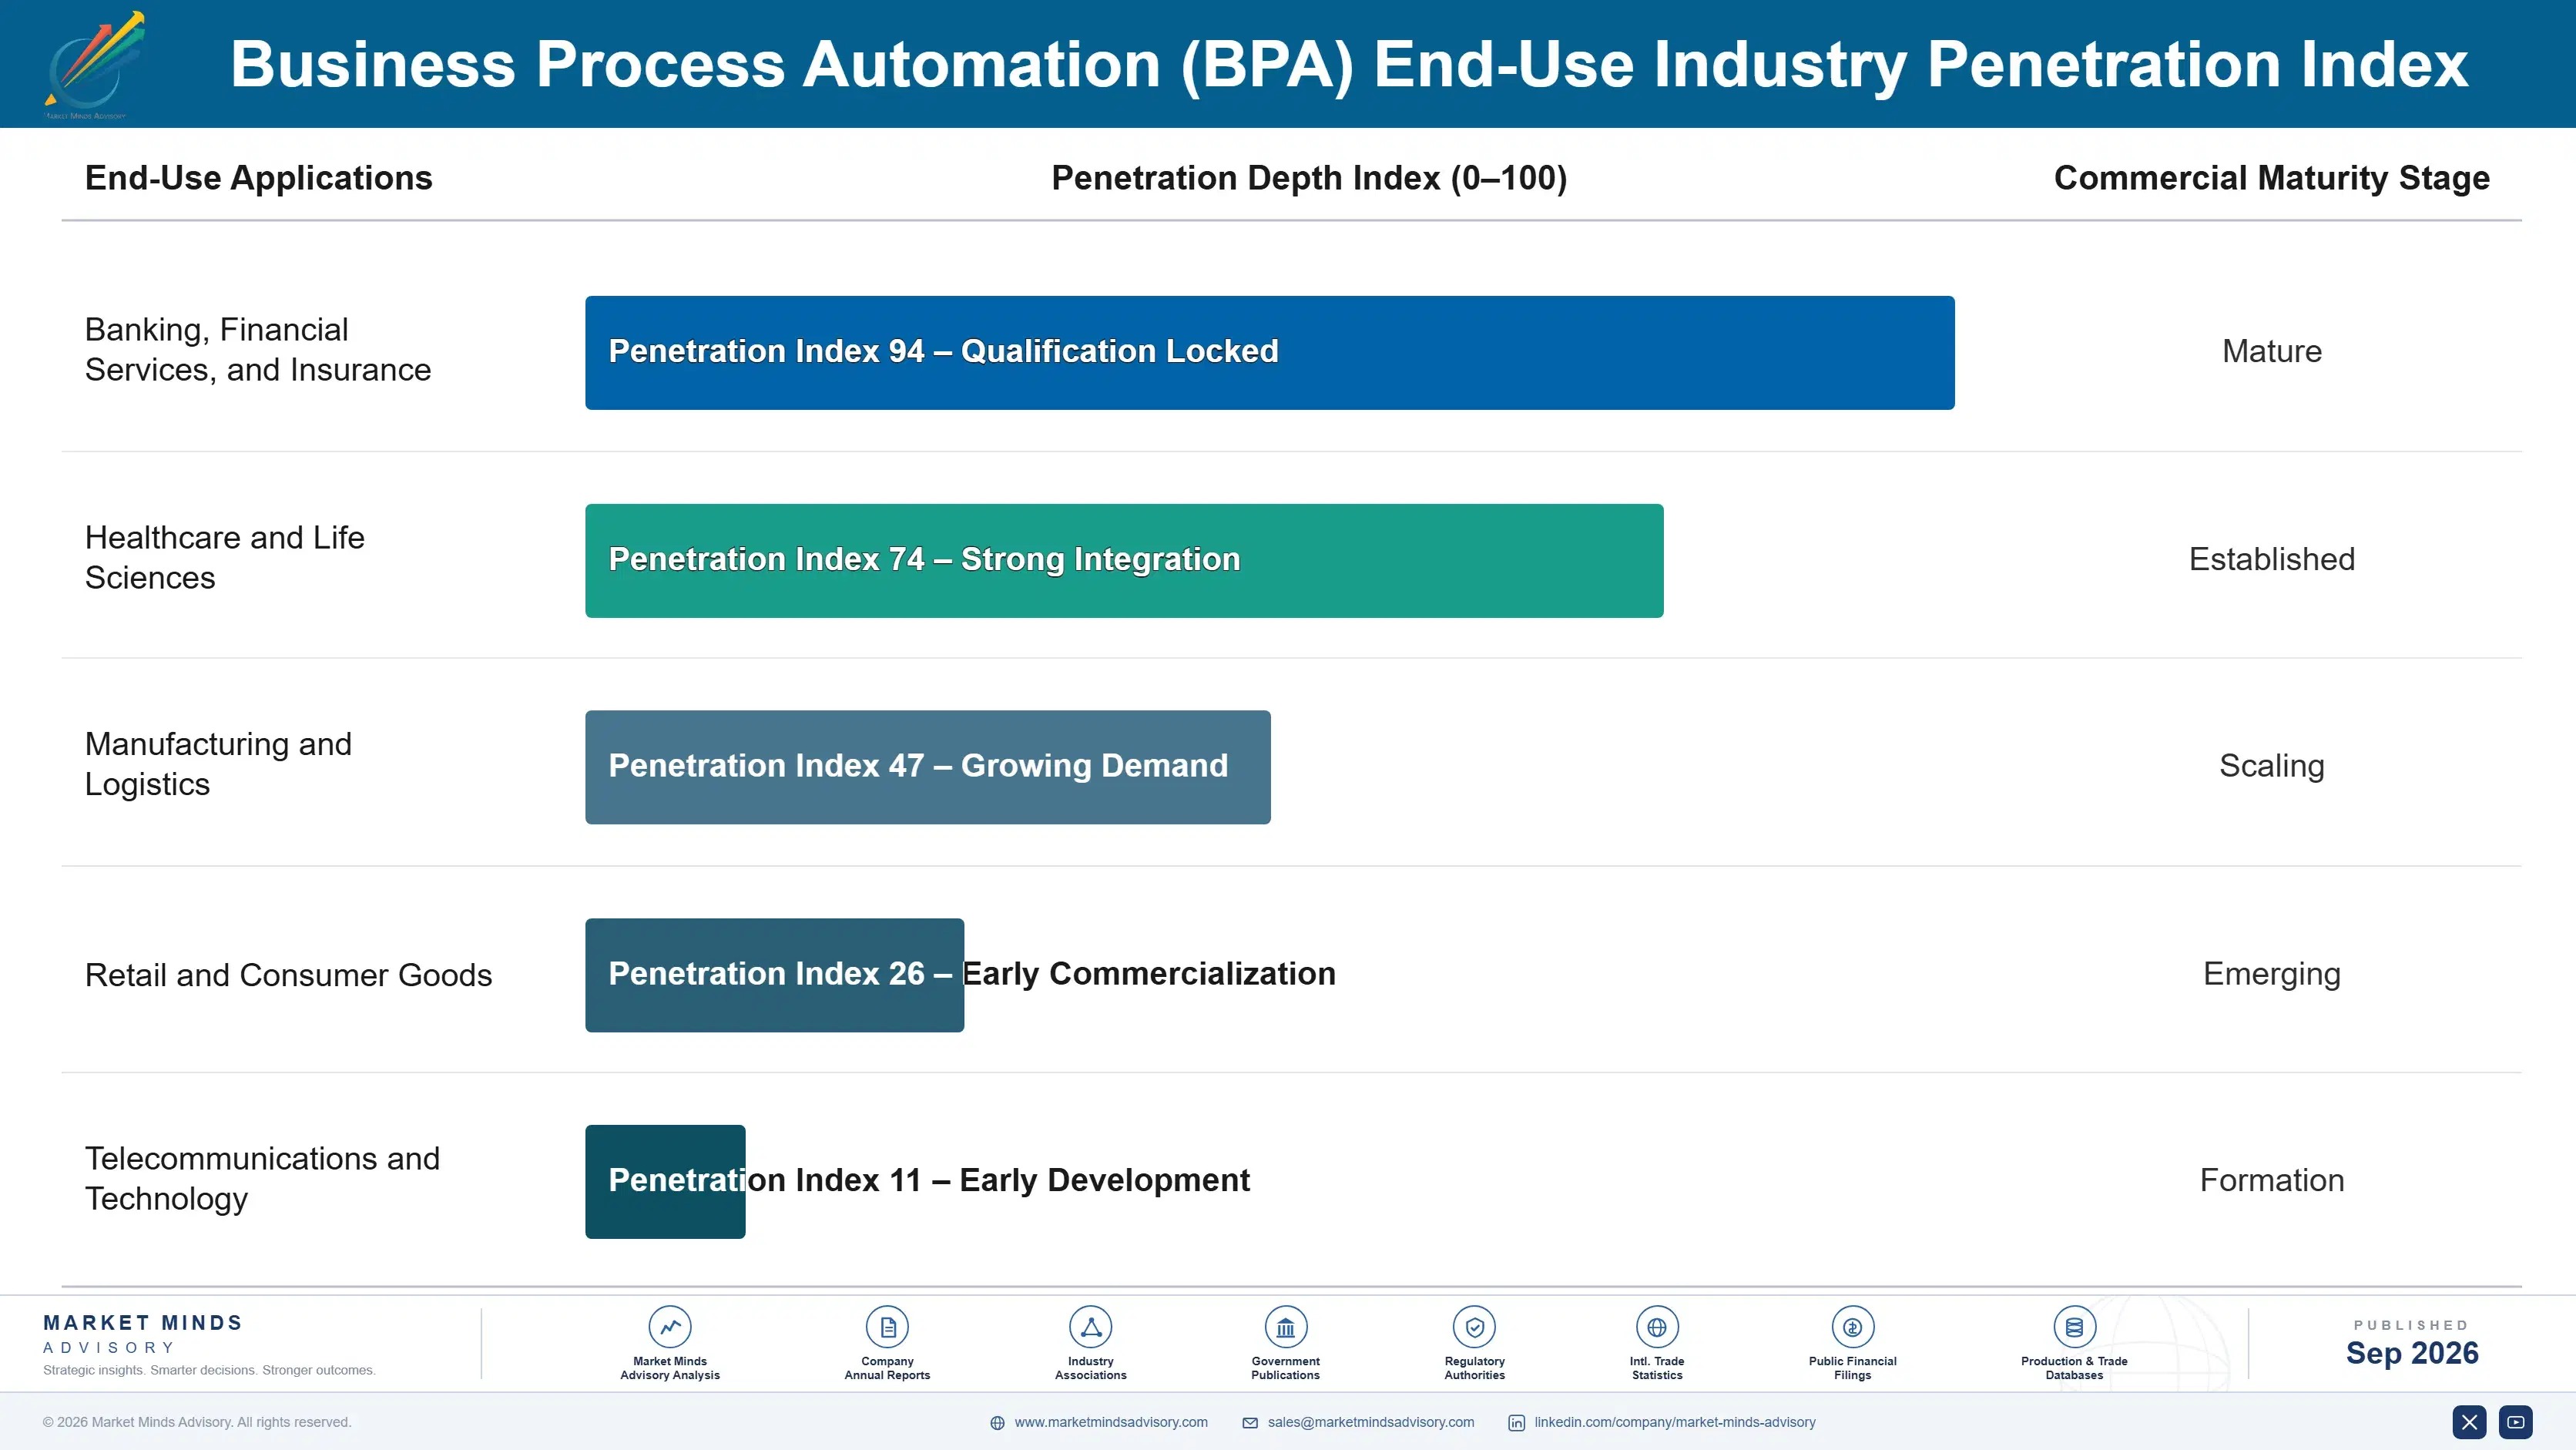Click the MARKET MINDS ADVISORY footer wordmark
This screenshot has width=2576, height=1450.
tap(143, 1334)
